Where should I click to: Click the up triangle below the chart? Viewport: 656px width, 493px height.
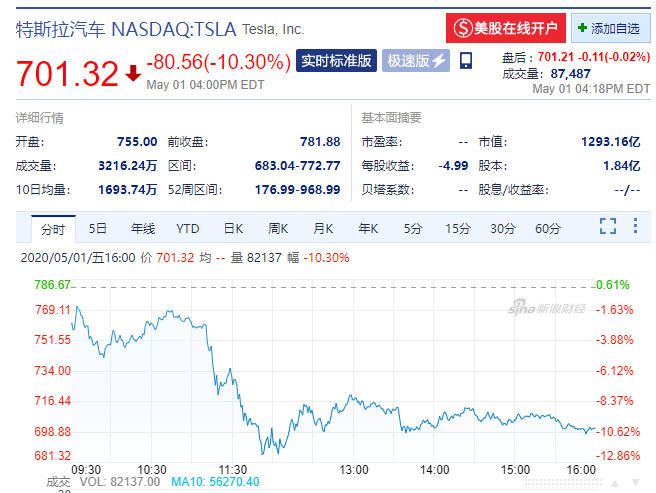615,483
